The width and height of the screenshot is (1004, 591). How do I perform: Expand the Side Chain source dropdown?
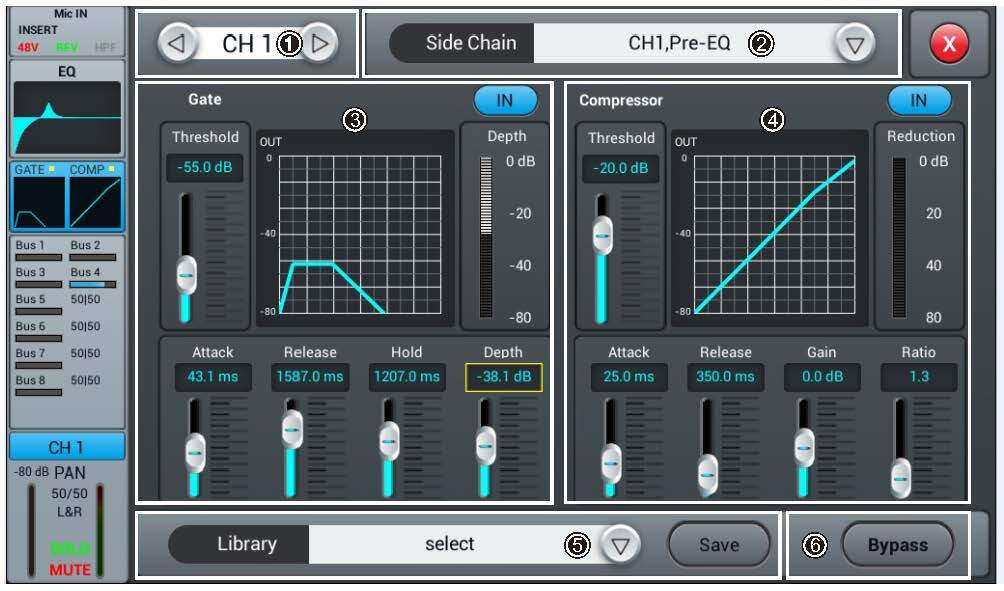854,44
